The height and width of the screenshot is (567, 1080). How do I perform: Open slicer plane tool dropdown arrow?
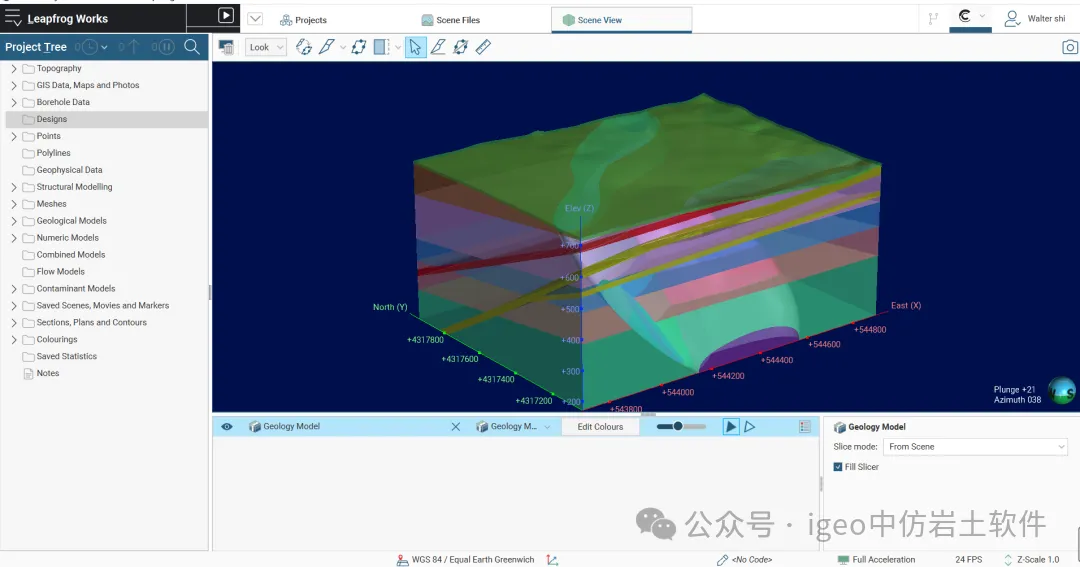[x=342, y=48]
